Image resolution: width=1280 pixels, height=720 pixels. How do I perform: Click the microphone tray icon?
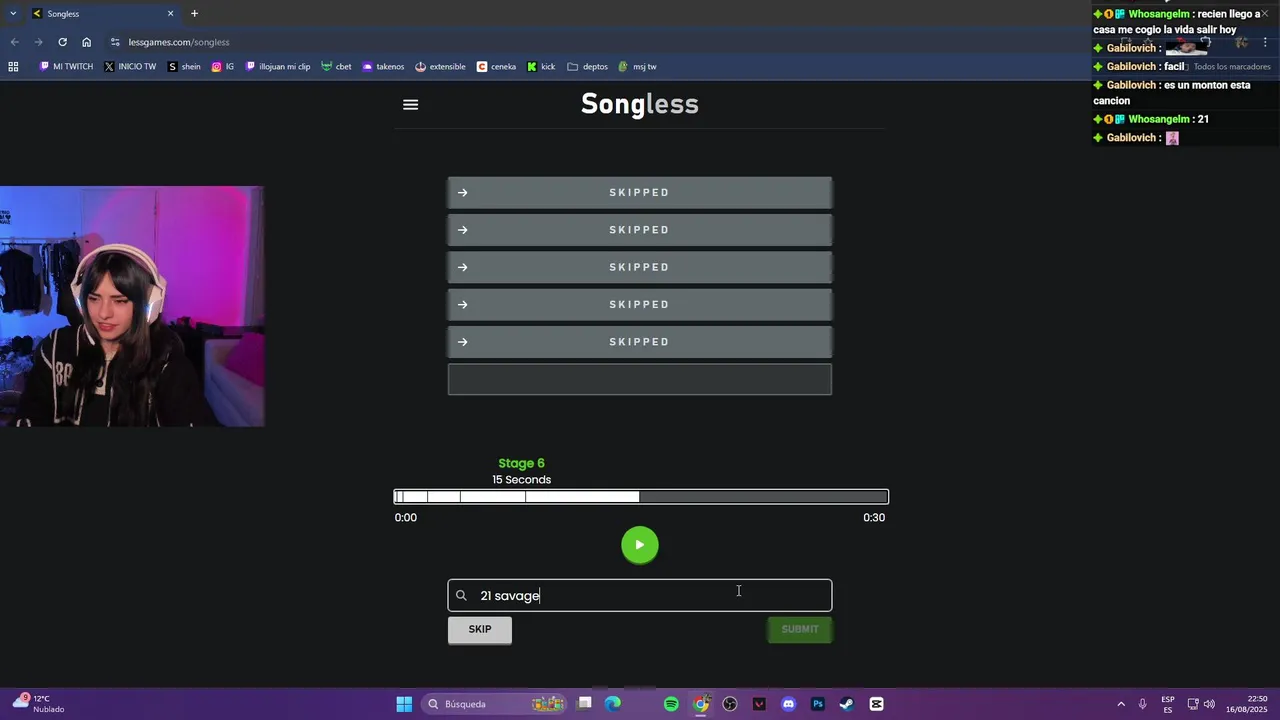coord(1142,704)
